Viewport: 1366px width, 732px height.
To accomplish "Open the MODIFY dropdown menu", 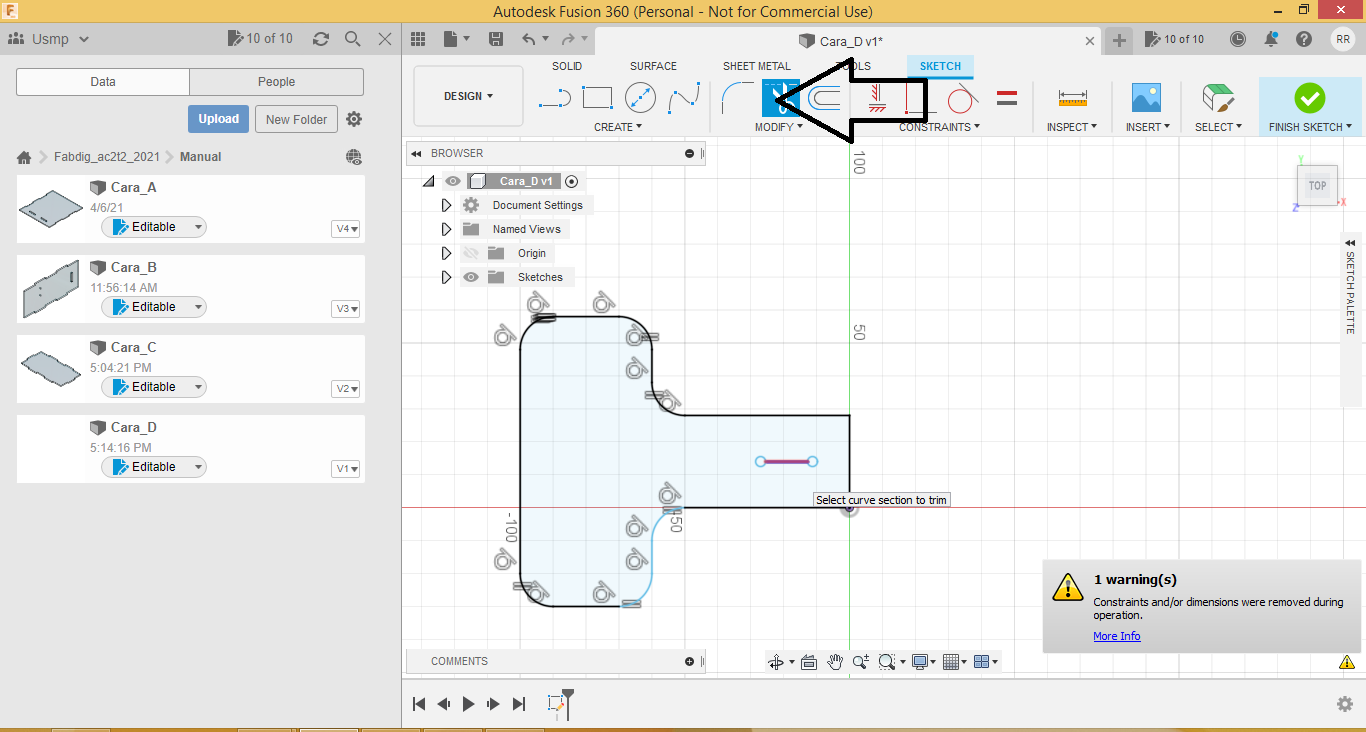I will click(778, 127).
